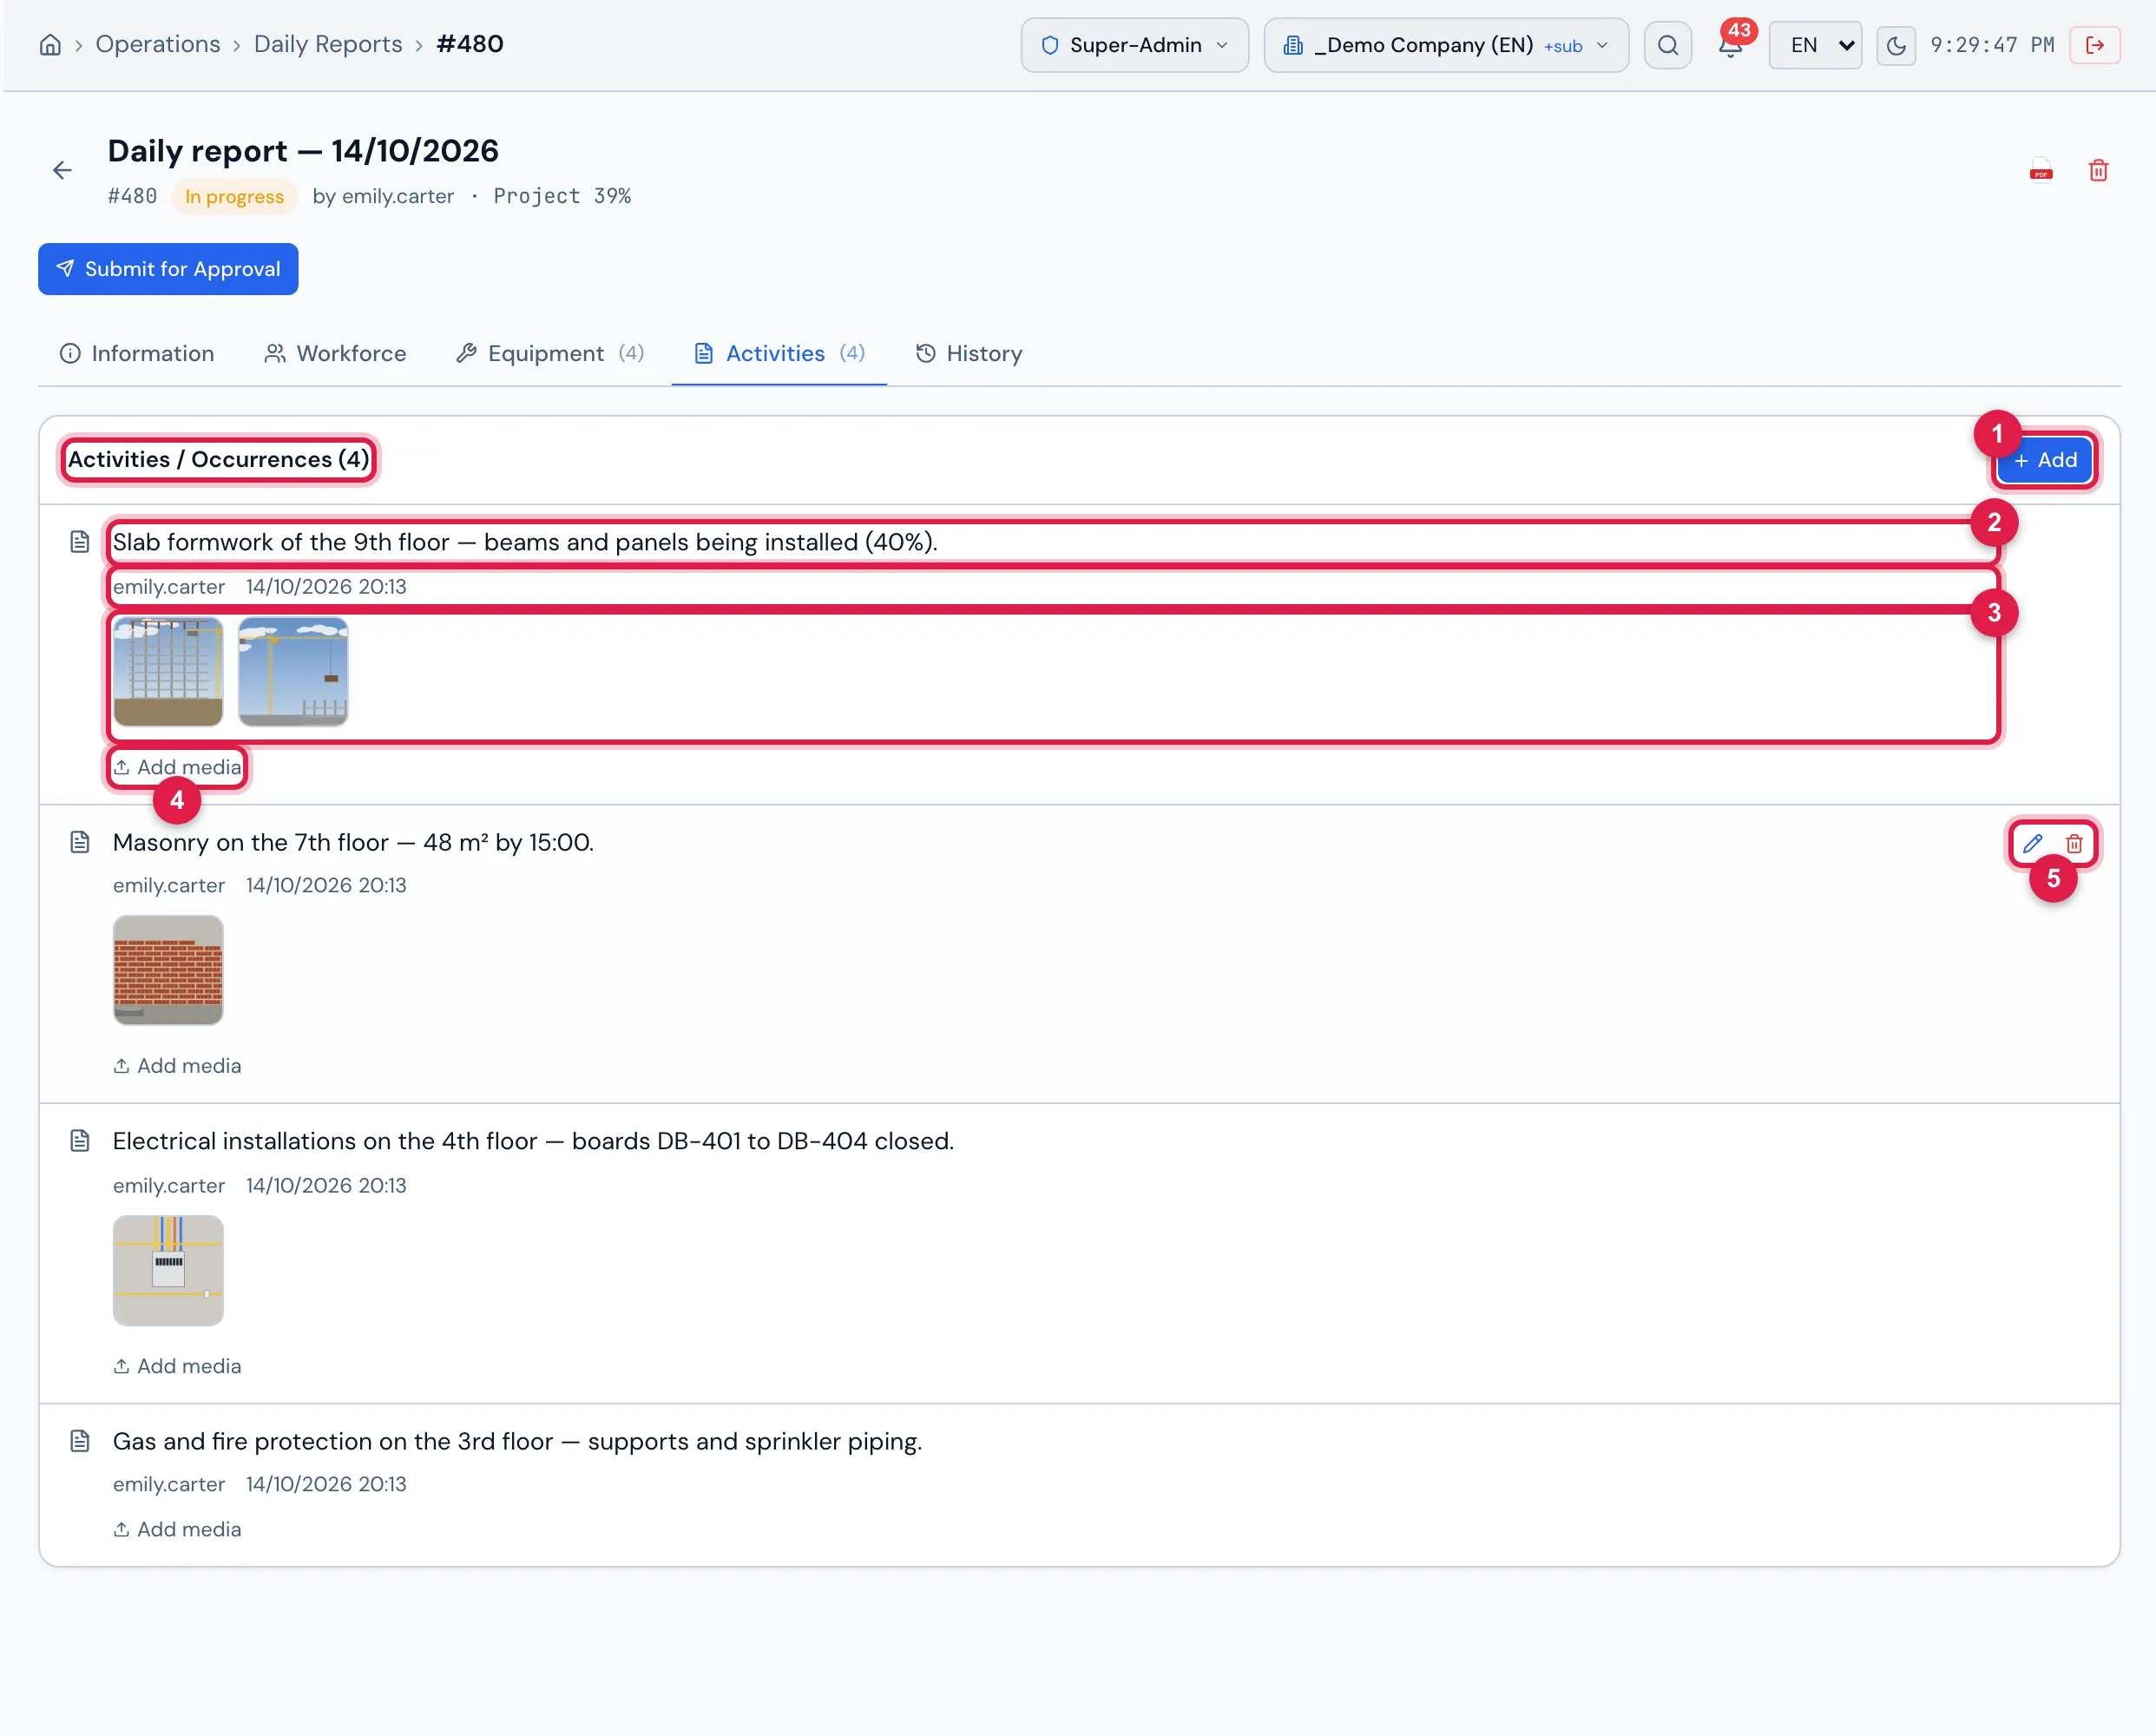Click document icon beside Slab formwork activity
This screenshot has width=2156, height=1736.
(x=80, y=542)
